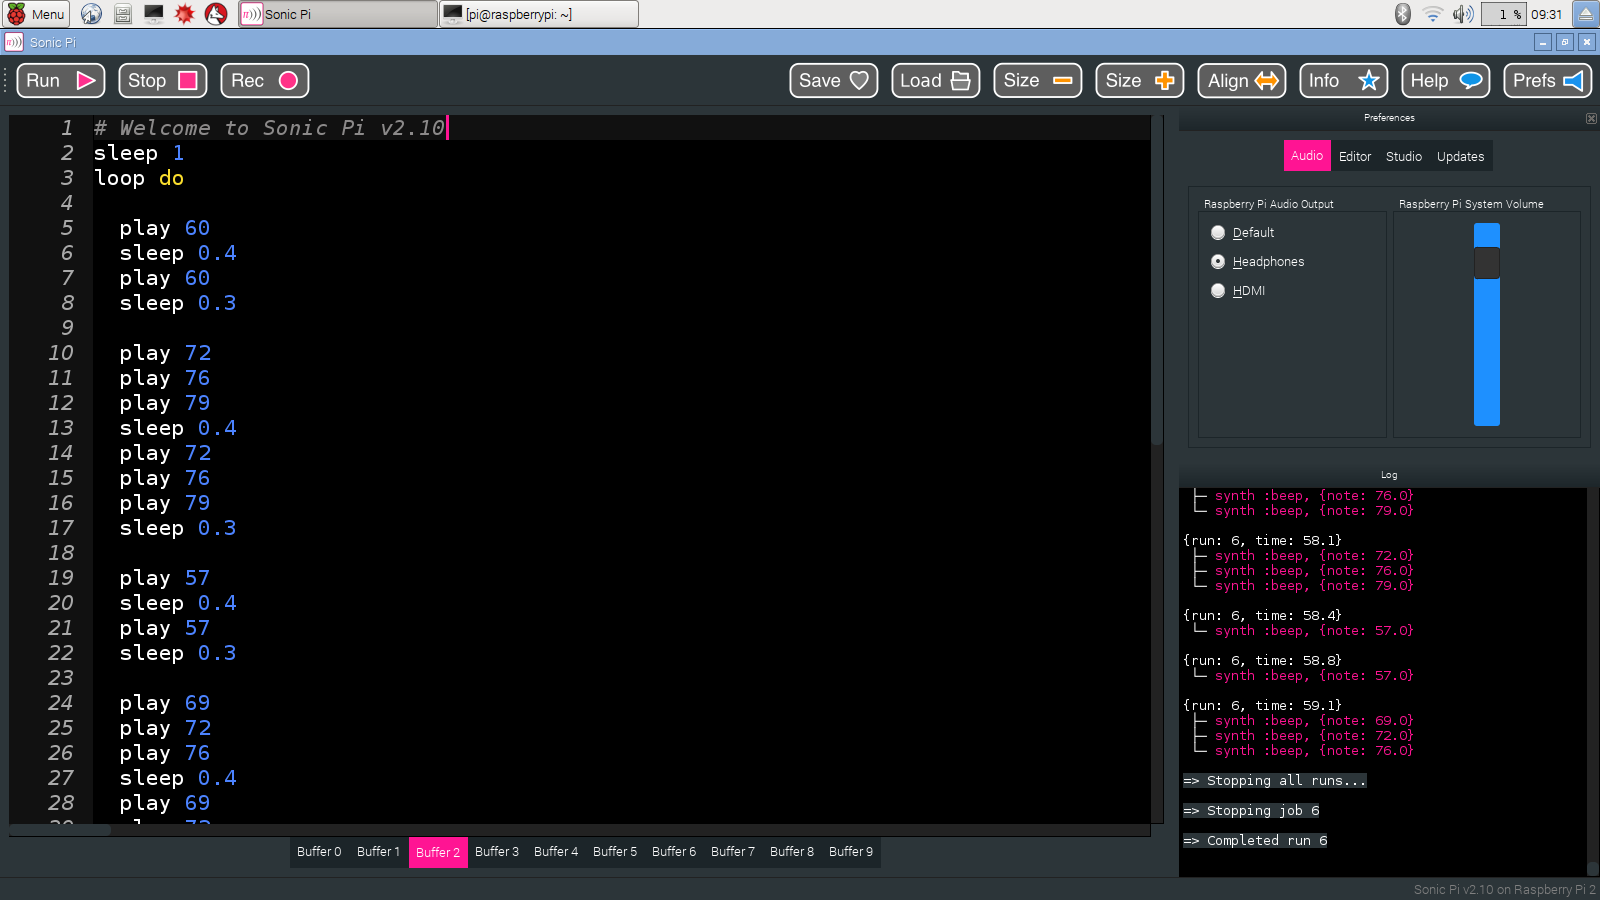Screen dimensions: 1600x900
Task: Click the toolbar drag handle
Action: pos(7,81)
